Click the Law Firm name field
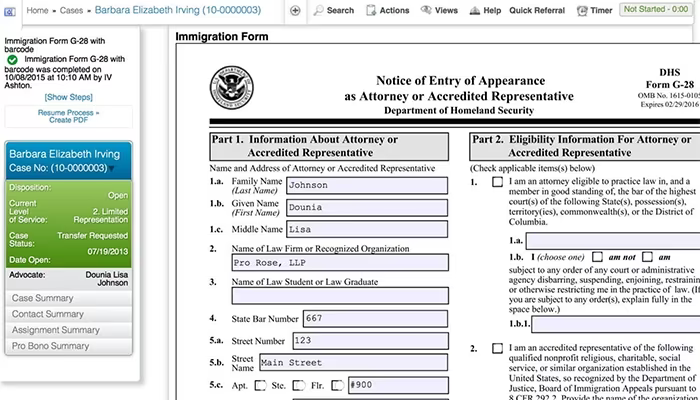Image resolution: width=700 pixels, height=400 pixels. (x=340, y=262)
